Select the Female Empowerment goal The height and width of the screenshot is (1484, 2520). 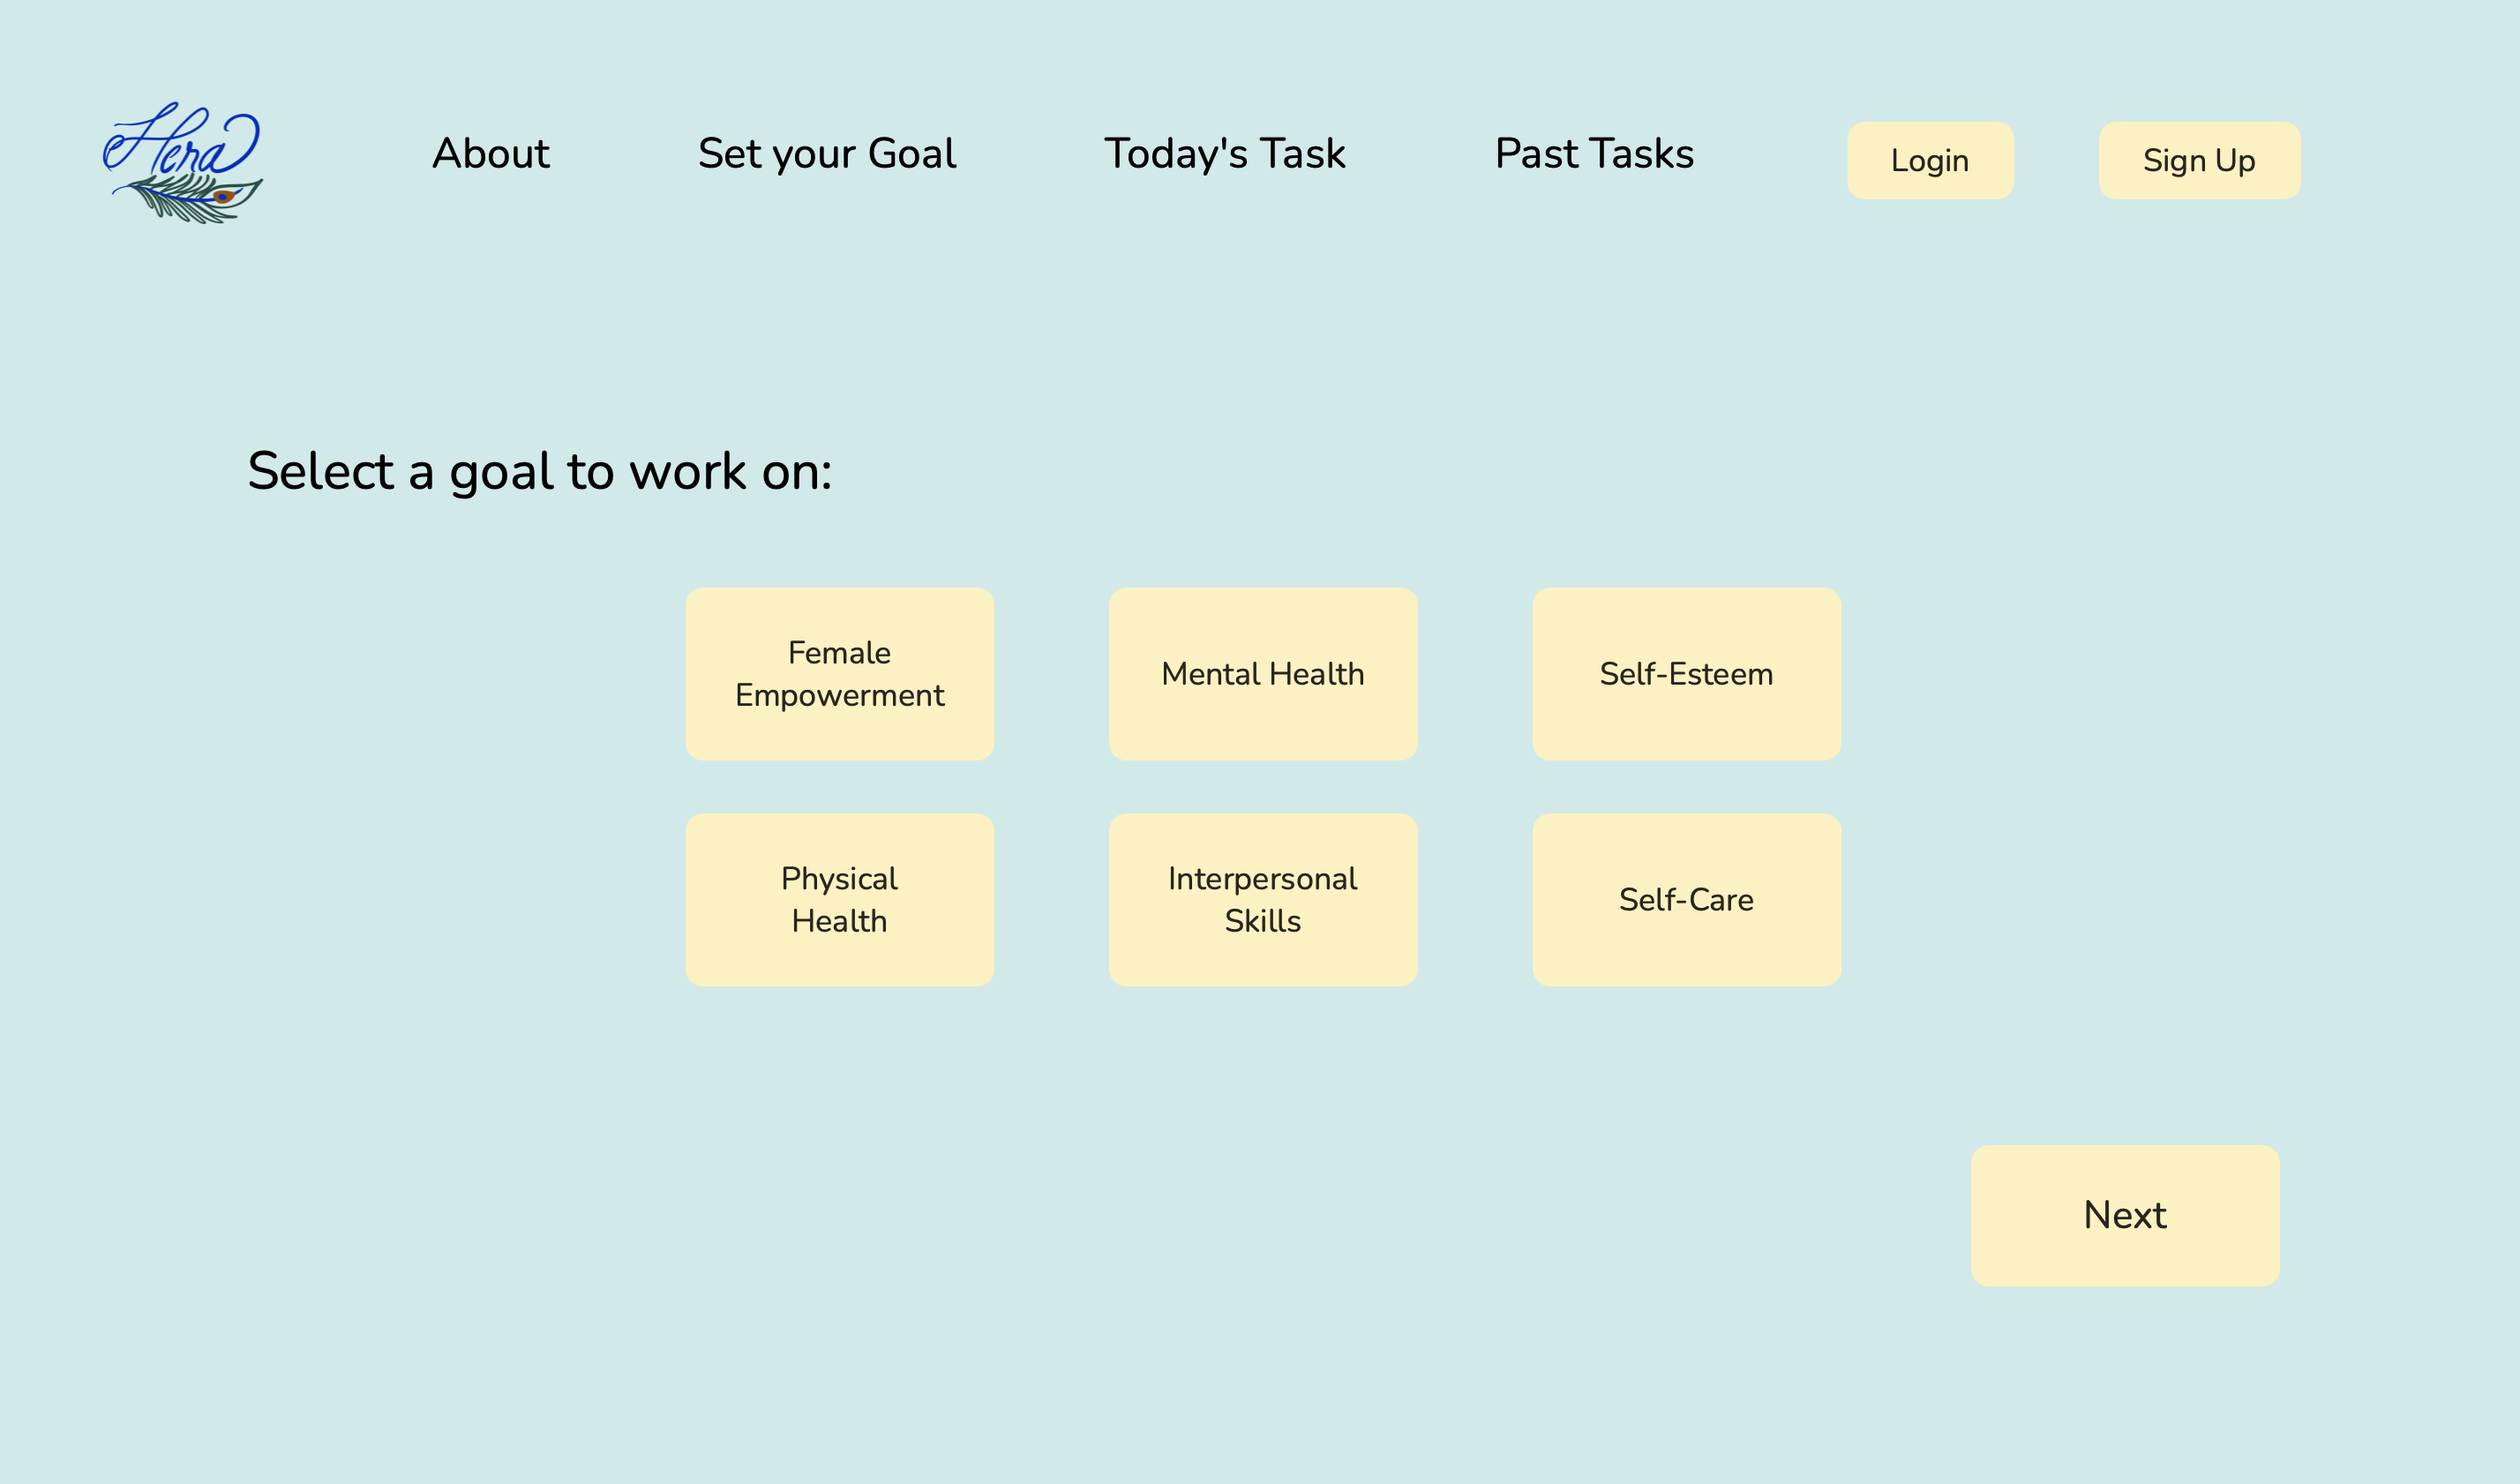(x=839, y=673)
